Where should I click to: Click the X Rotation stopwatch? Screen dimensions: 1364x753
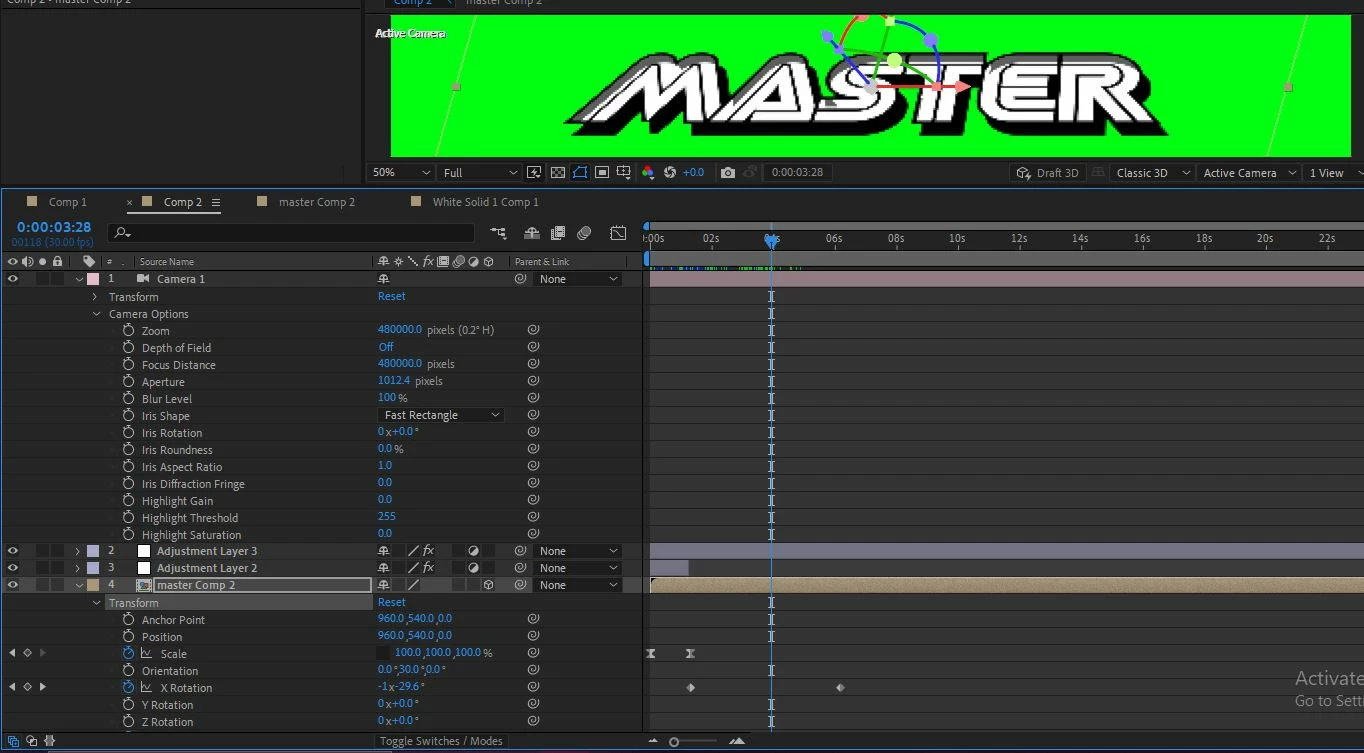point(128,687)
